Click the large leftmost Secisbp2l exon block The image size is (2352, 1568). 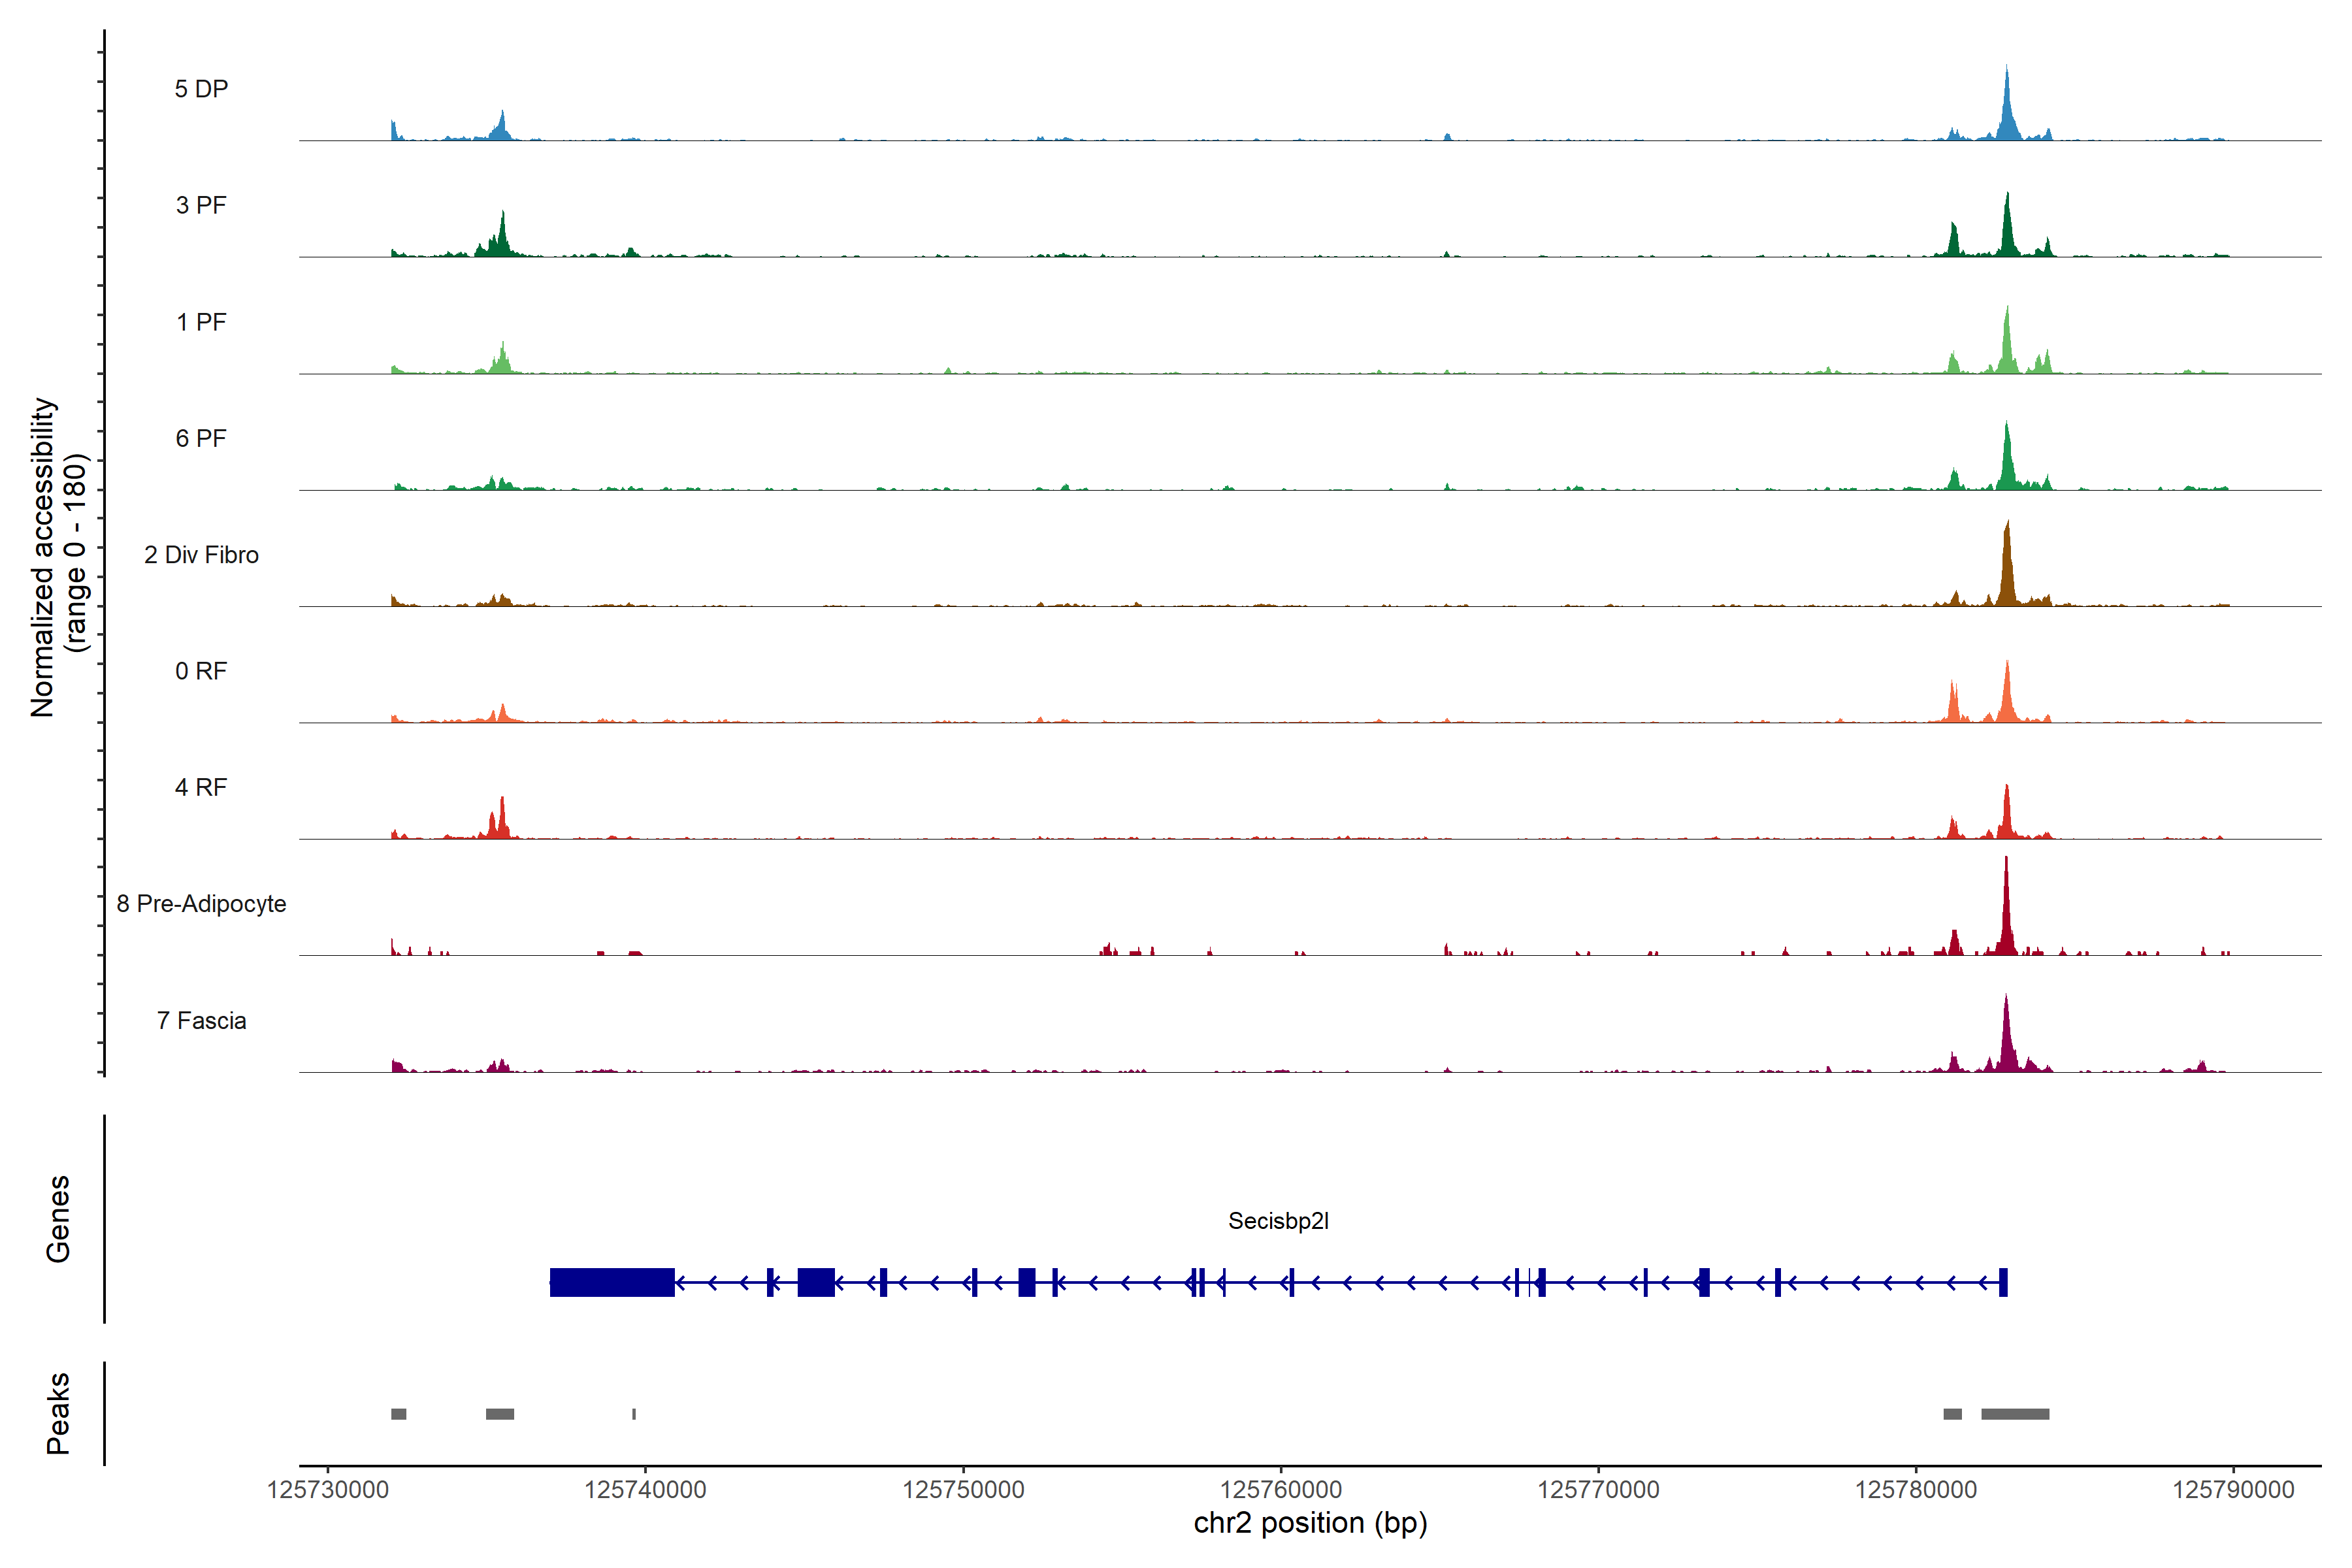pos(611,1282)
